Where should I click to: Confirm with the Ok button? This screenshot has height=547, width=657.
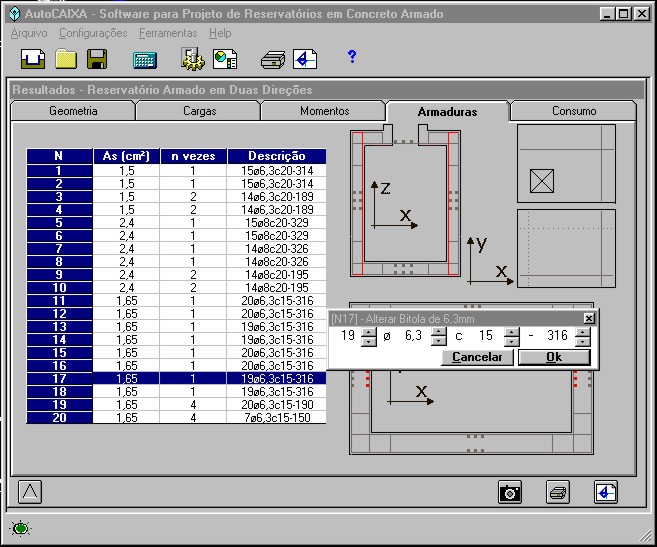pyautogui.click(x=554, y=357)
